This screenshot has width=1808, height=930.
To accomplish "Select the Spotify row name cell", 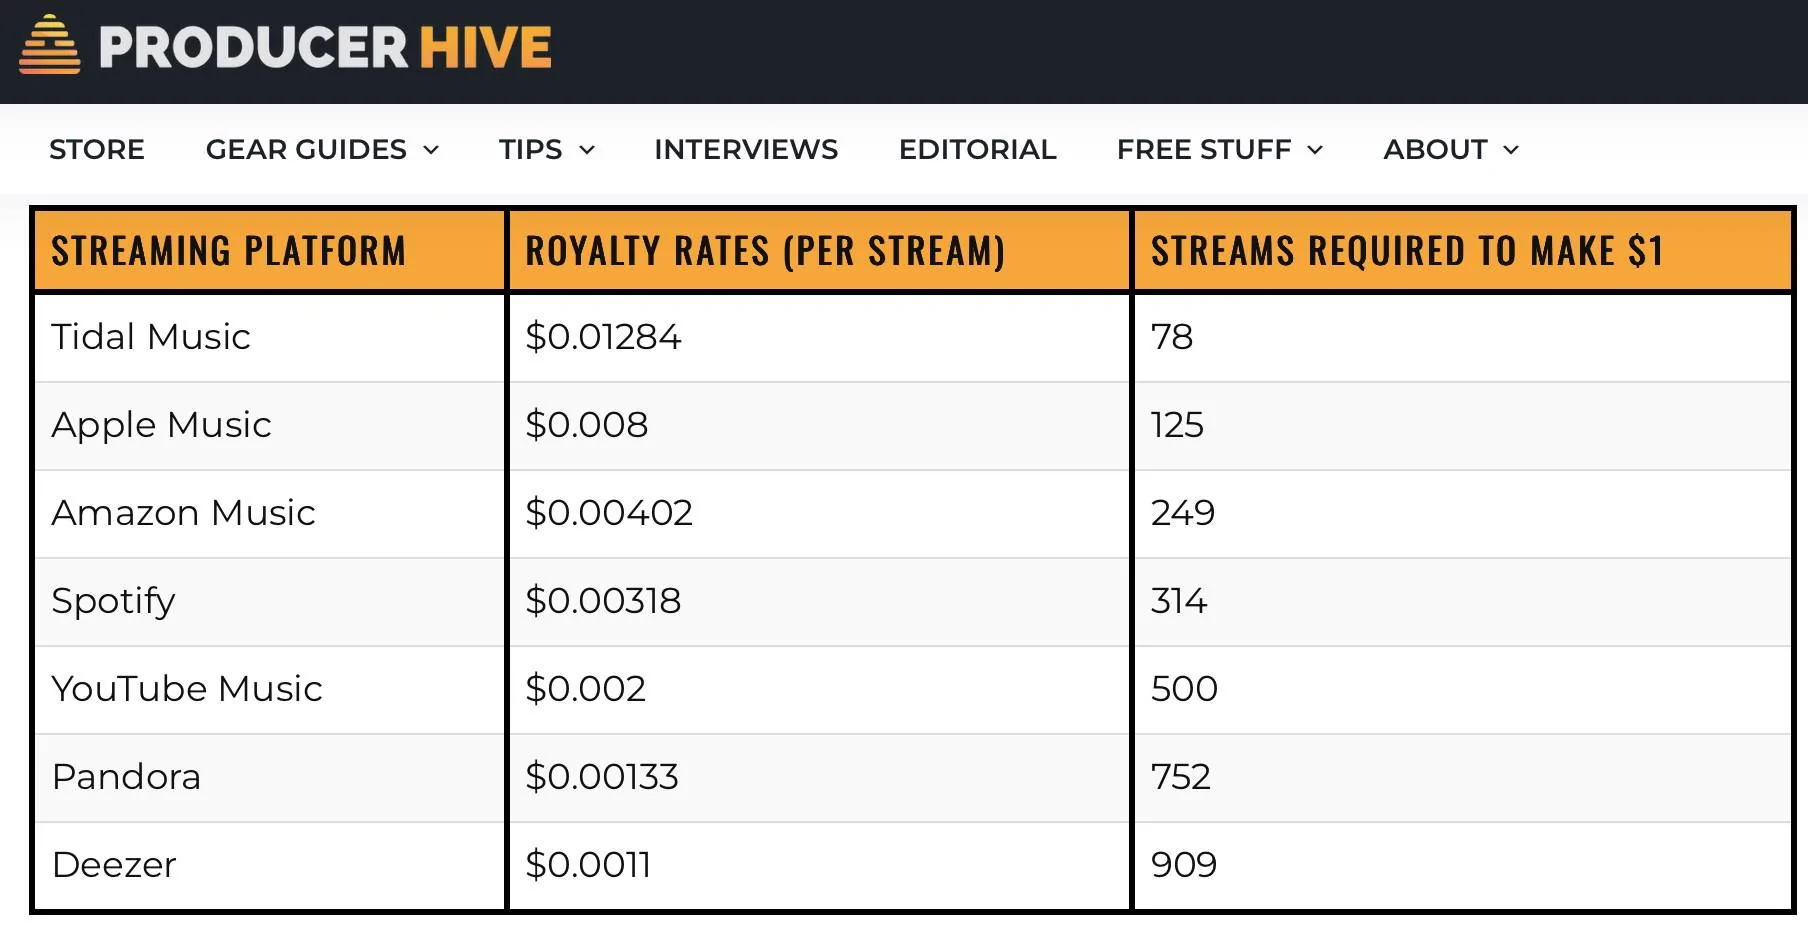I will pyautogui.click(x=270, y=601).
